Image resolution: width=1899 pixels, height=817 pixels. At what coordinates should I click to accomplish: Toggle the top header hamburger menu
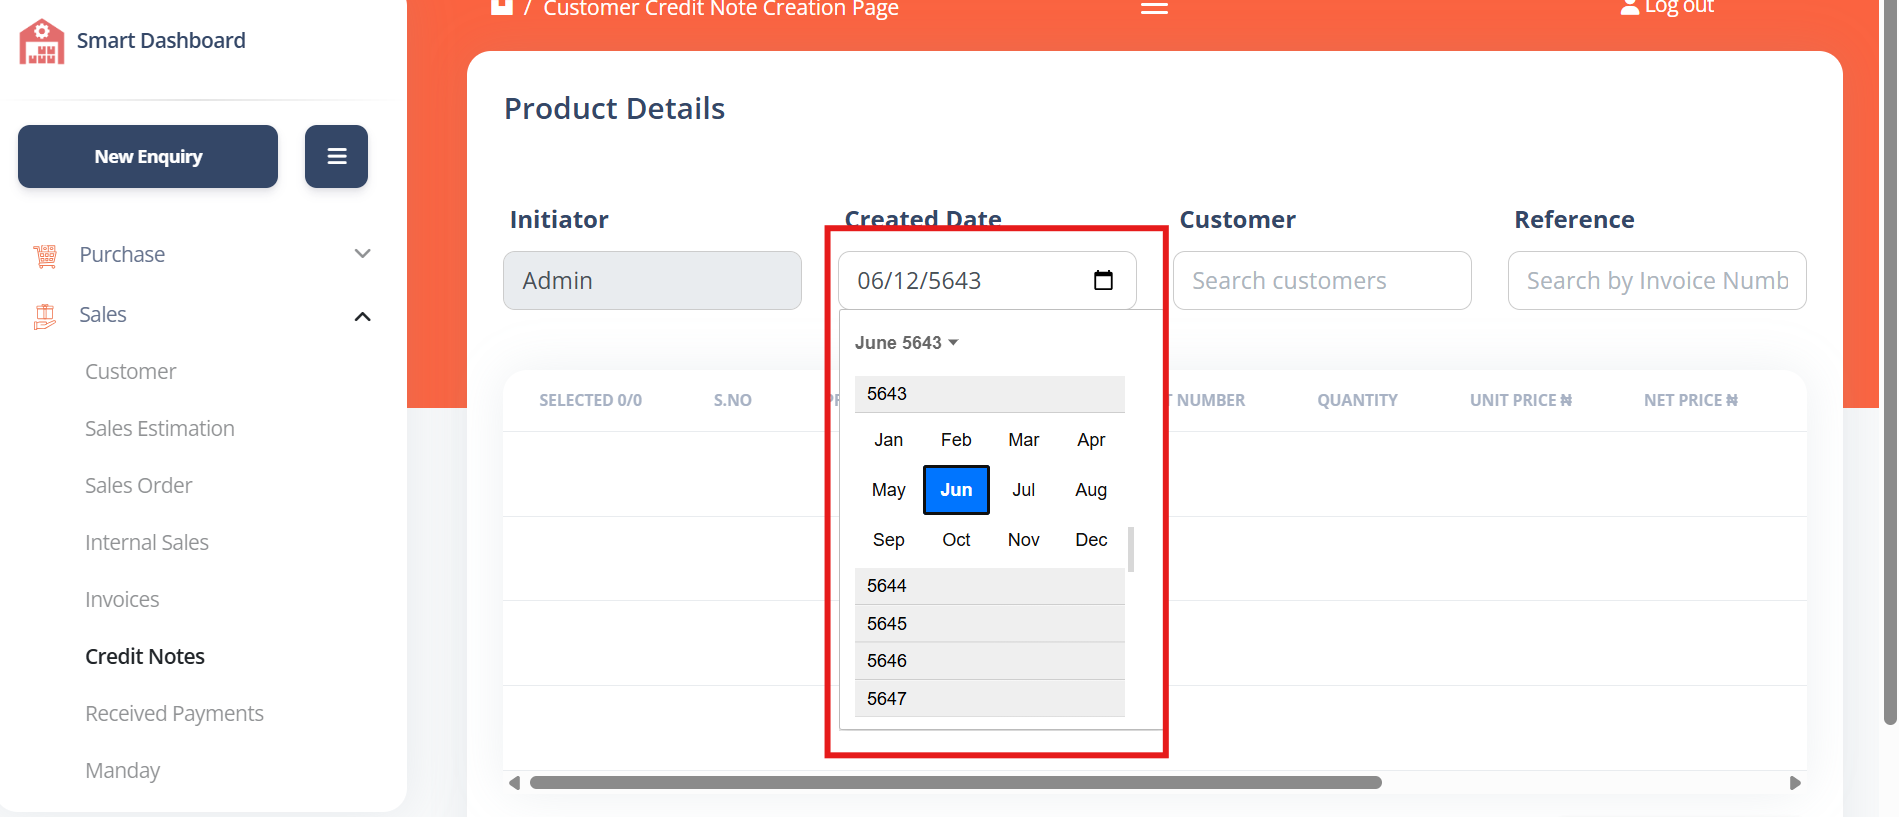(1155, 8)
